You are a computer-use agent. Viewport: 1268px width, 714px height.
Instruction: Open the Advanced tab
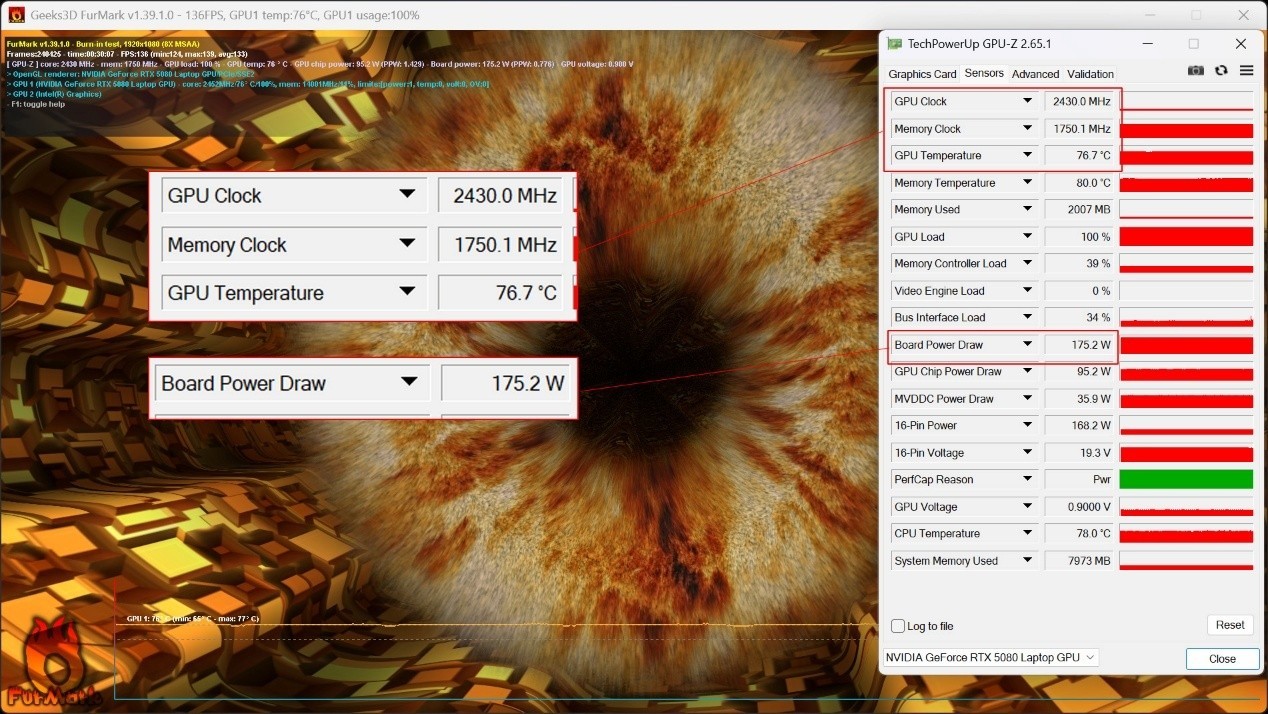[x=1035, y=74]
